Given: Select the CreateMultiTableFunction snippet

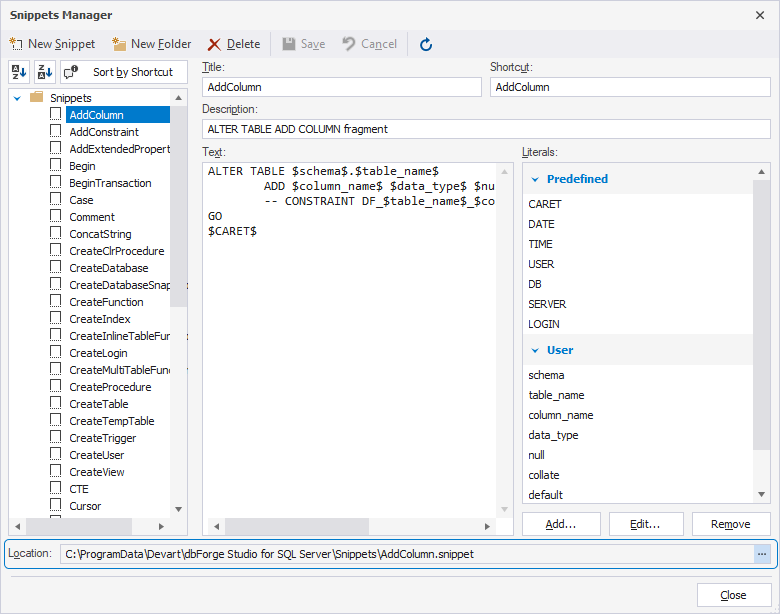Looking at the screenshot, I should 119,370.
